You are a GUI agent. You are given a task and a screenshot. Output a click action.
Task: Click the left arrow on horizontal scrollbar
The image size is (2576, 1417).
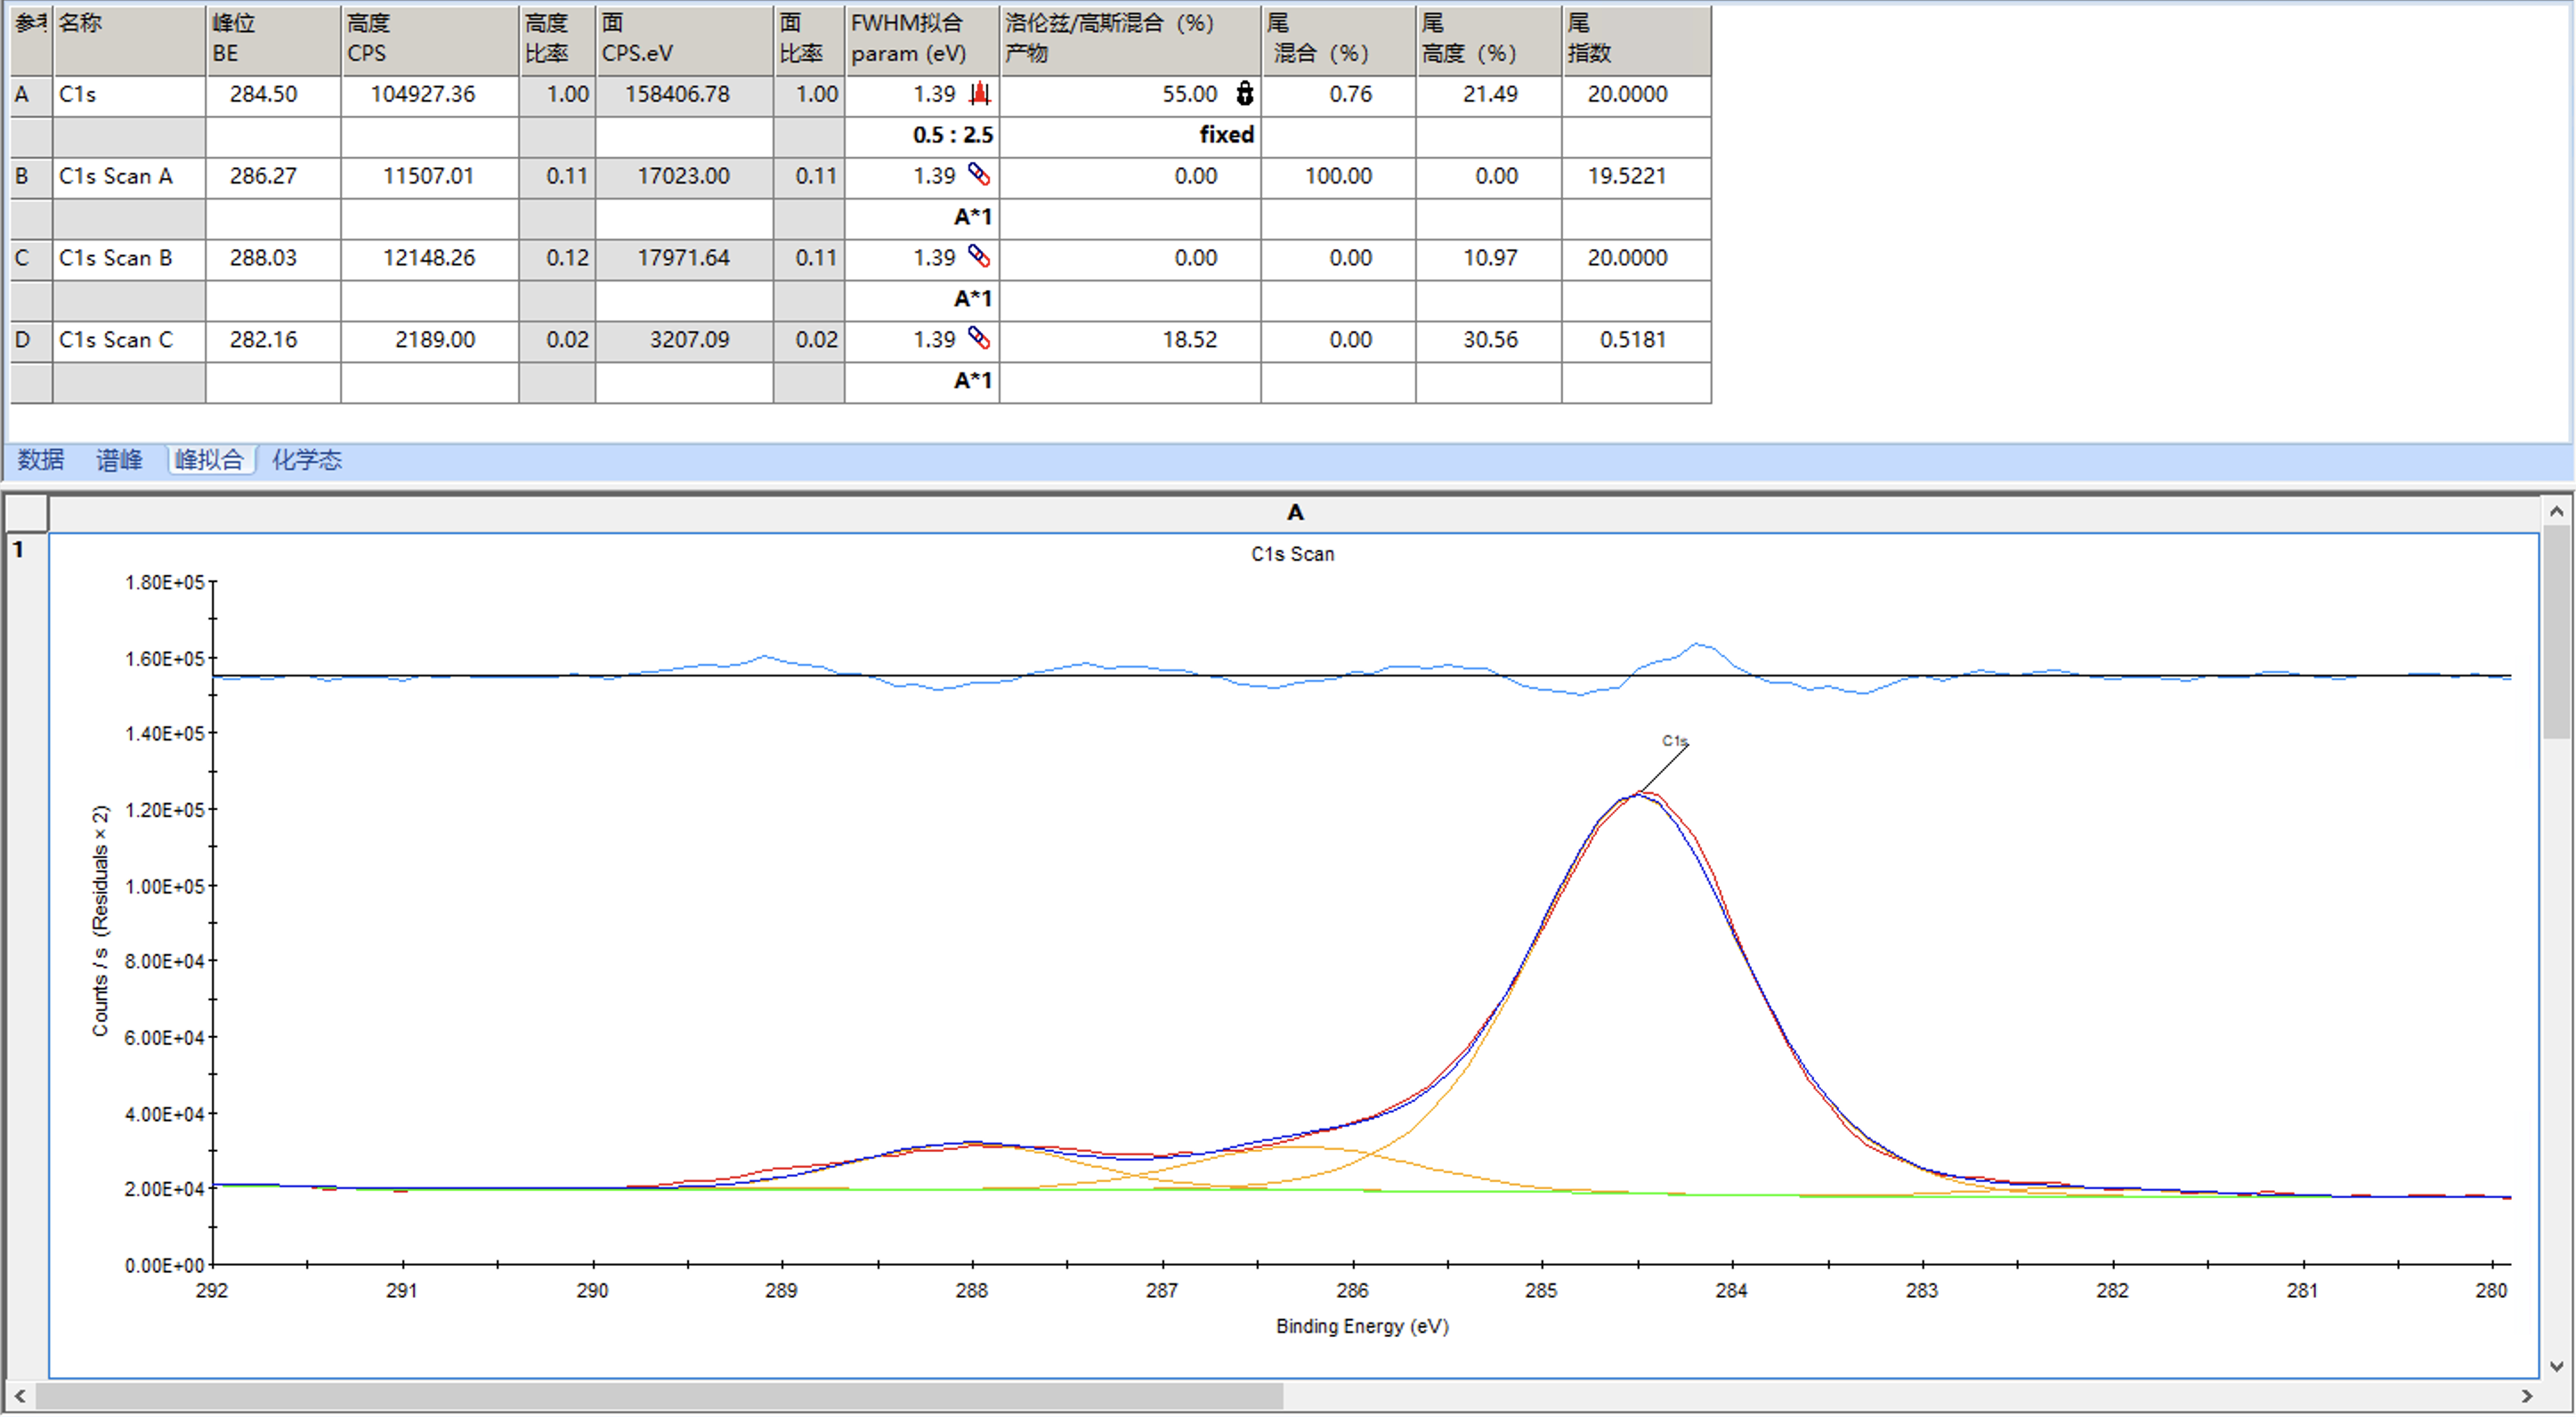[19, 1395]
